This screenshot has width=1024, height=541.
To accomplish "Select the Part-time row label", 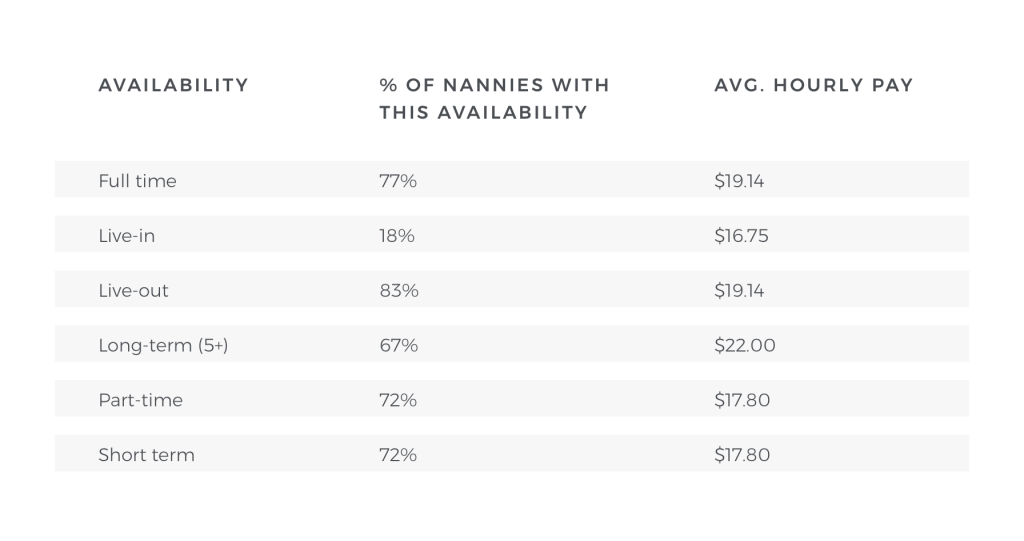I will tap(140, 400).
